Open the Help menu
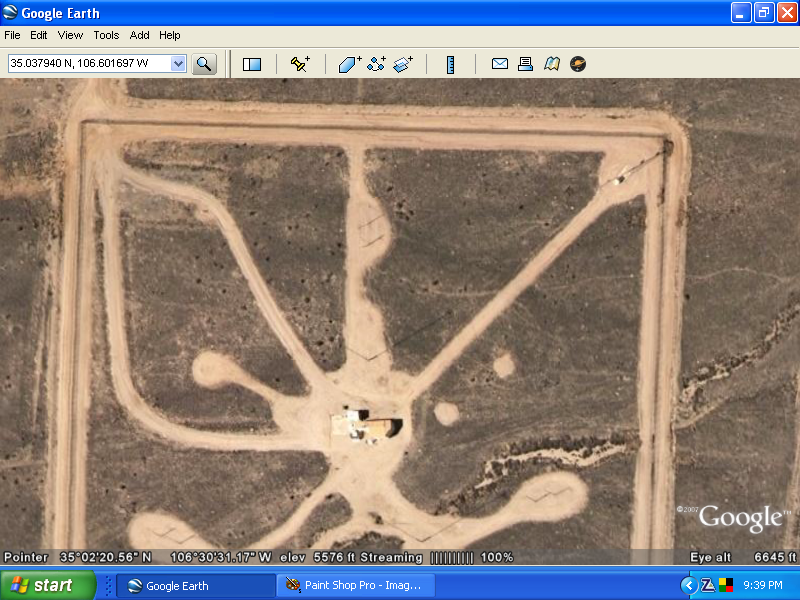 pyautogui.click(x=169, y=35)
